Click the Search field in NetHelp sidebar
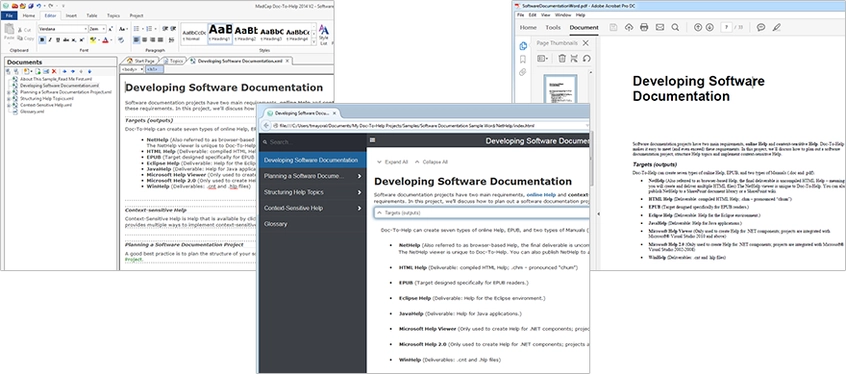Image resolution: width=846 pixels, height=374 pixels. (312, 142)
